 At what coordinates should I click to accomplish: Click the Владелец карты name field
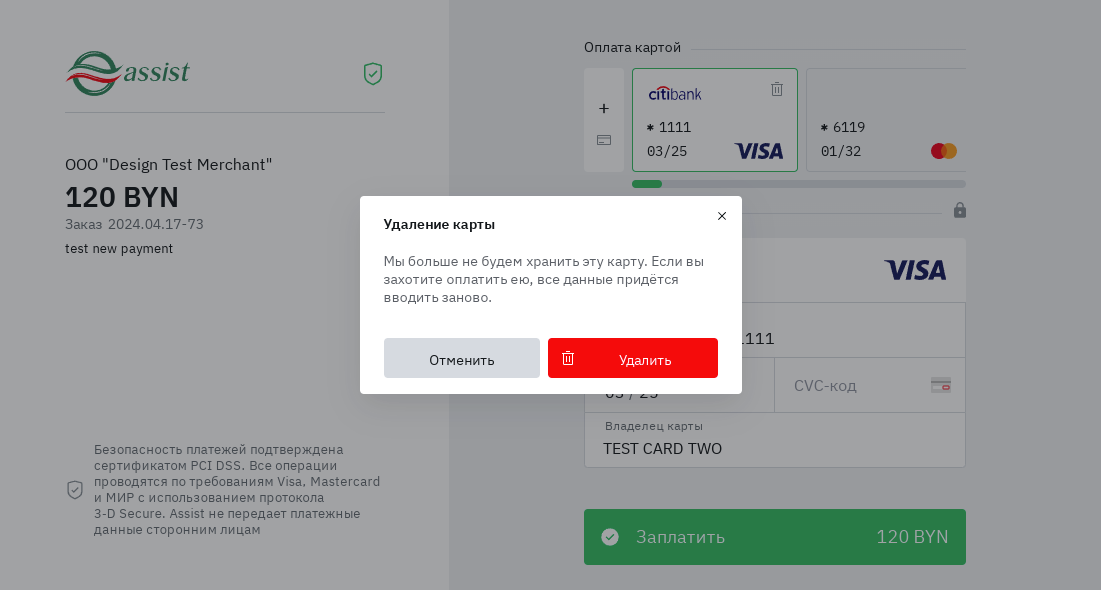click(775, 449)
